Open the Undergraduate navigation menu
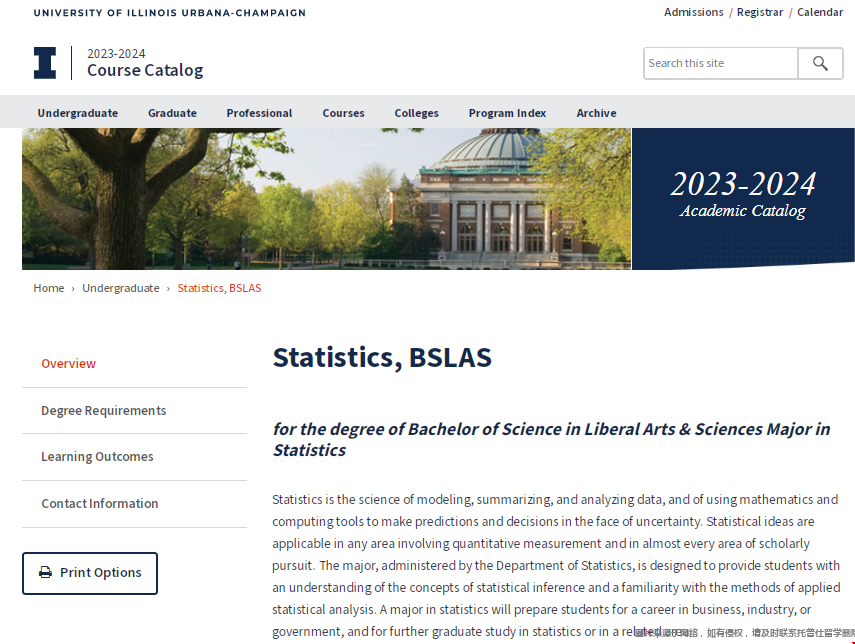The height and width of the screenshot is (644, 855). coord(77,113)
